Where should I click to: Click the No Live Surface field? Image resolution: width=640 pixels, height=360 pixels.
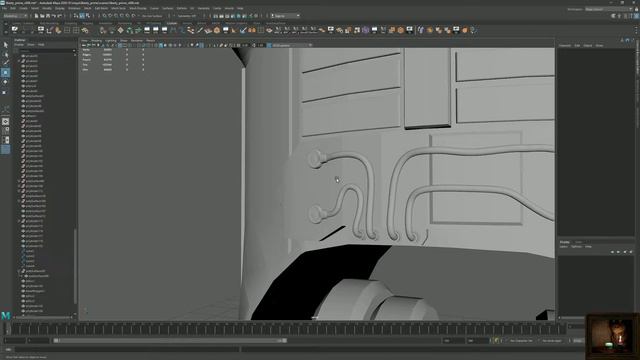click(152, 16)
